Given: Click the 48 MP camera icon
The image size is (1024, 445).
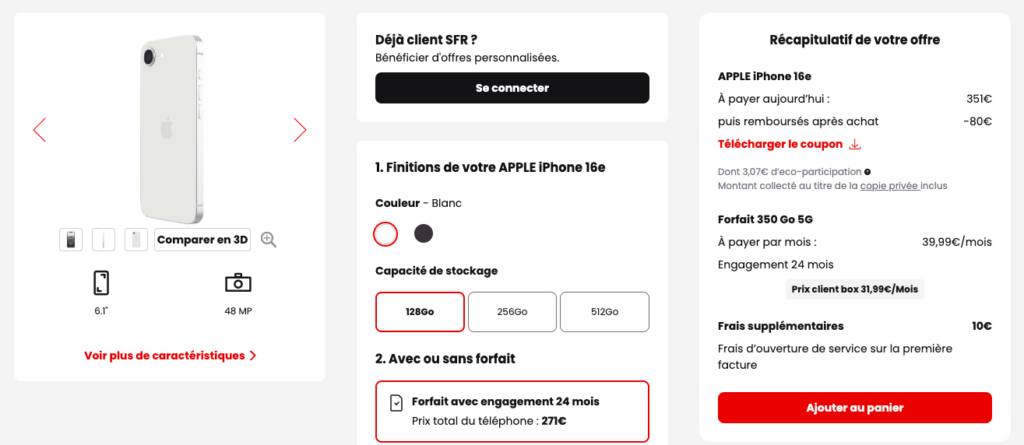Looking at the screenshot, I should [238, 283].
